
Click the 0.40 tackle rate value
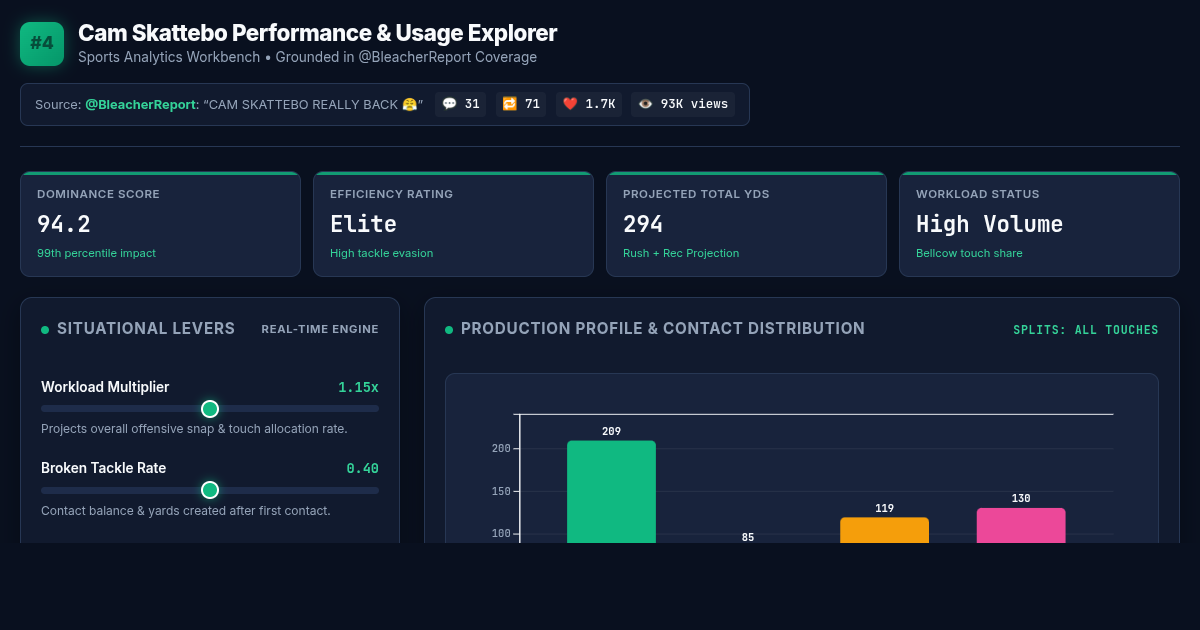(x=362, y=468)
